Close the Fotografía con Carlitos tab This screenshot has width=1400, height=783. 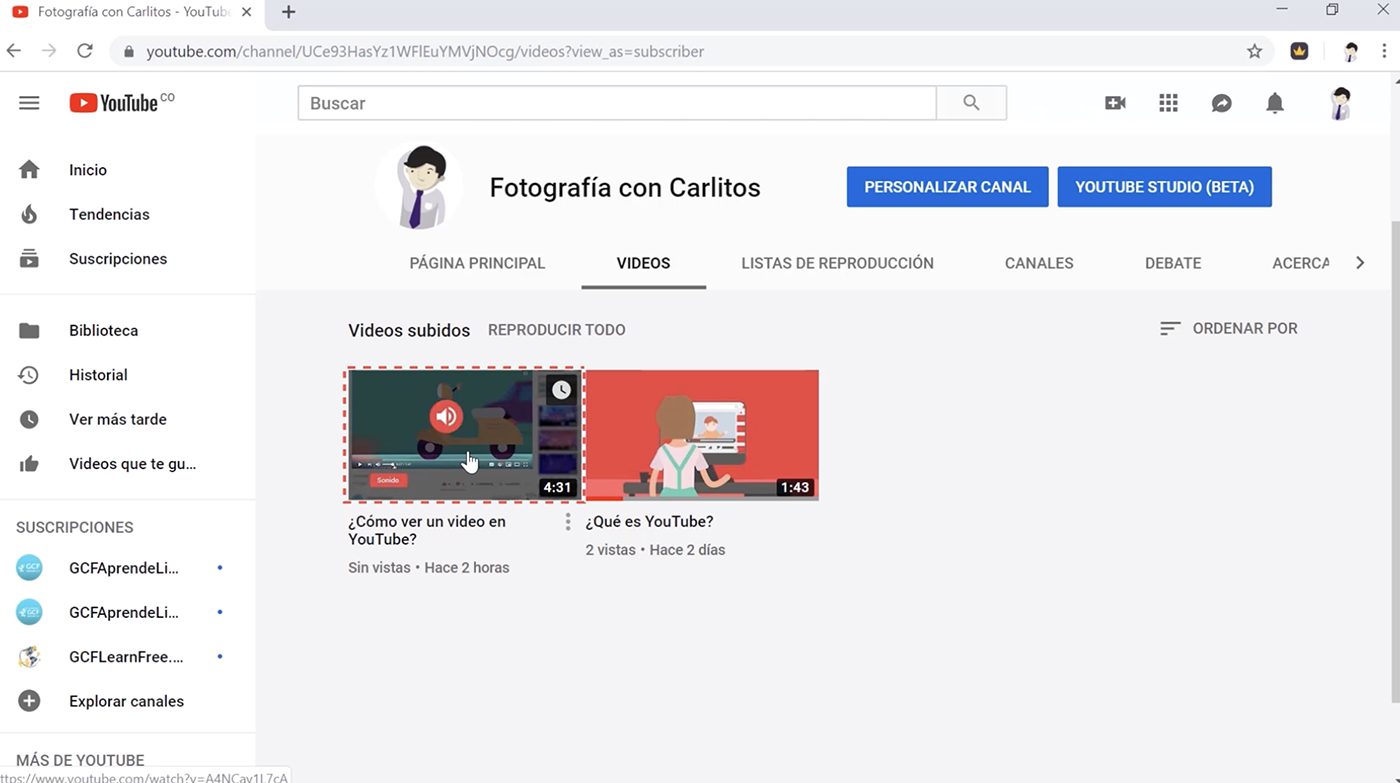point(246,12)
